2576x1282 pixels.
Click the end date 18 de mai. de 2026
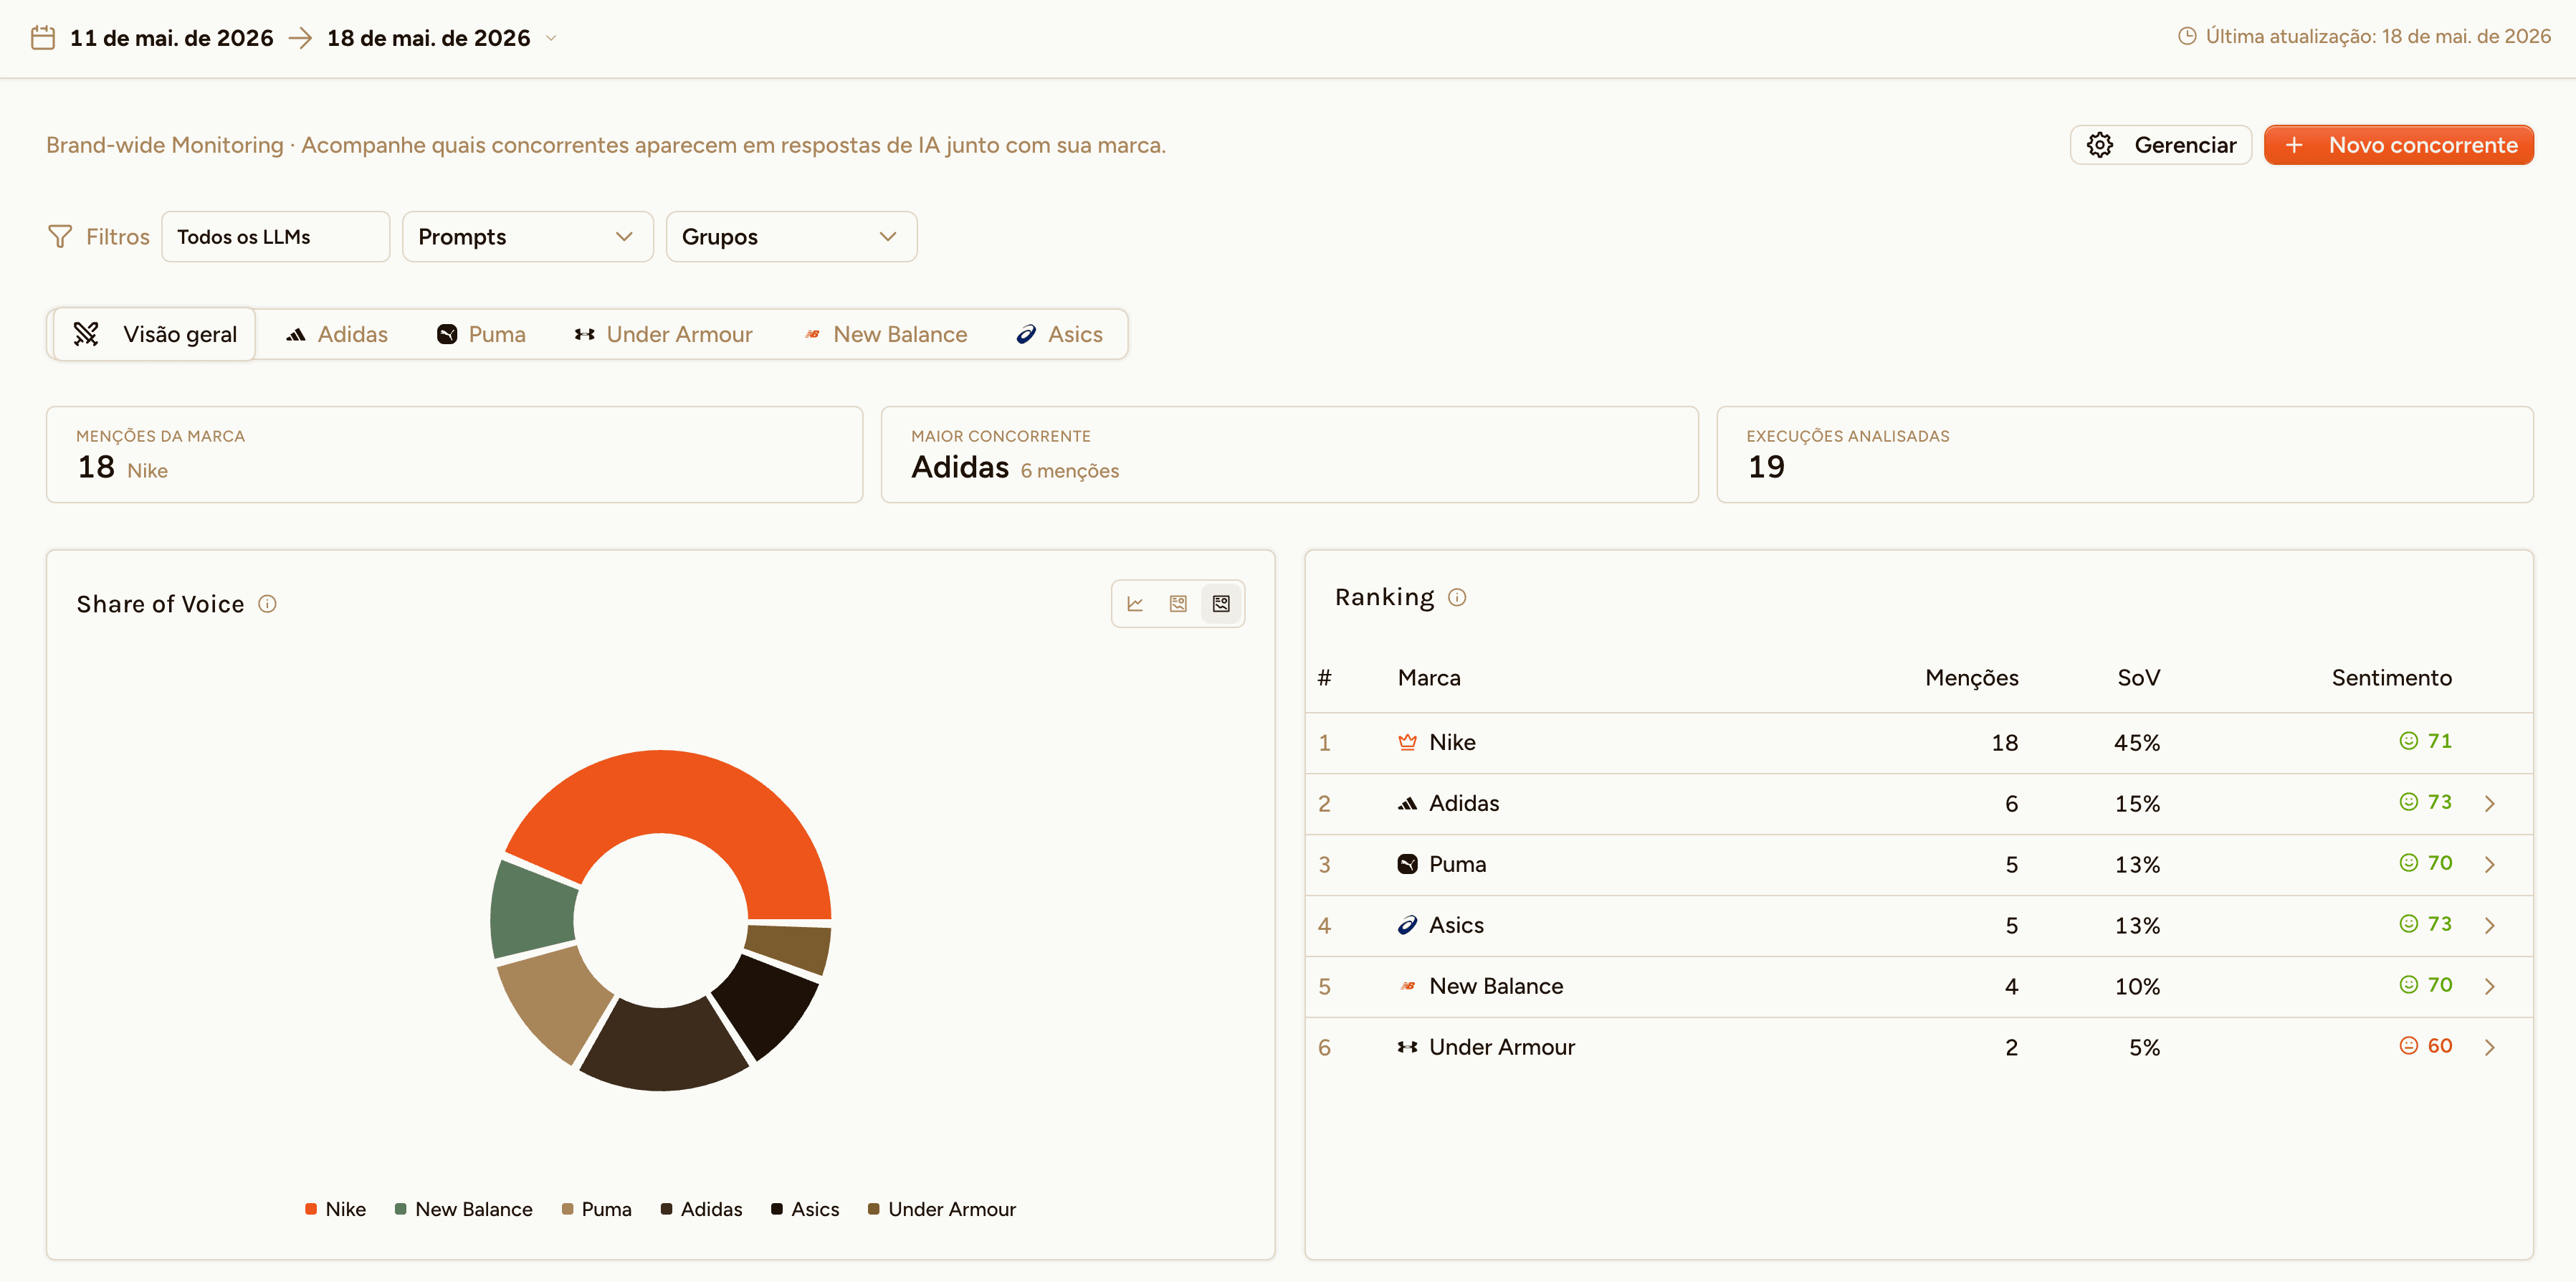pos(428,38)
